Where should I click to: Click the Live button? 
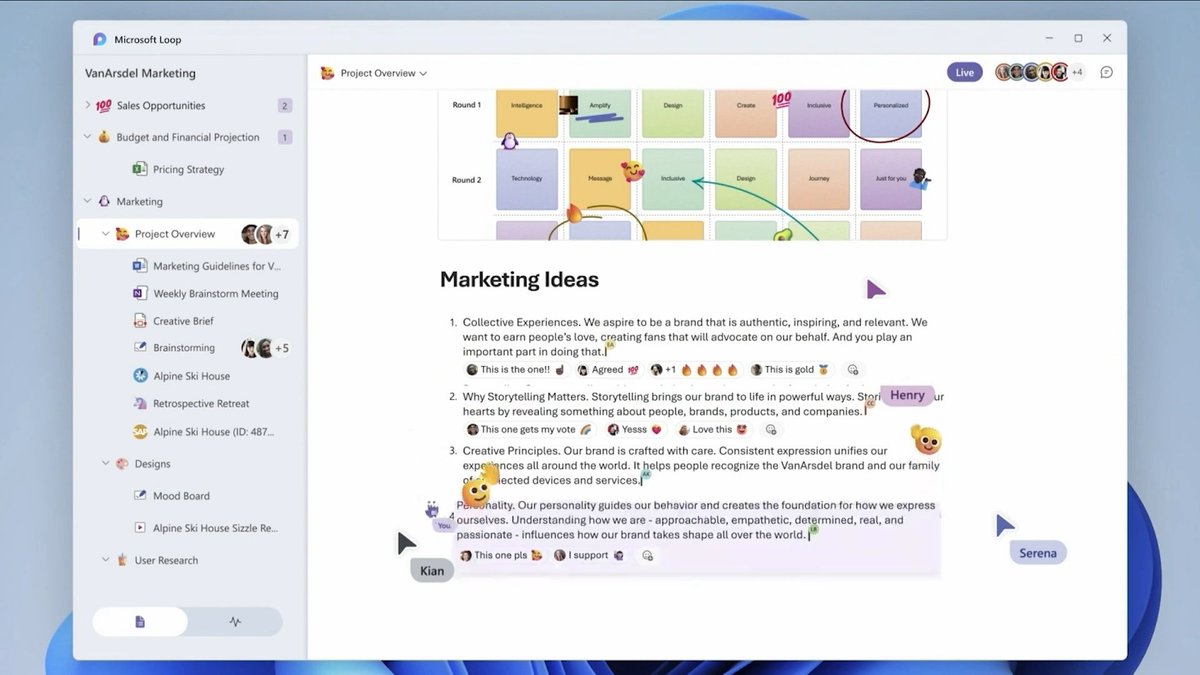pos(965,72)
